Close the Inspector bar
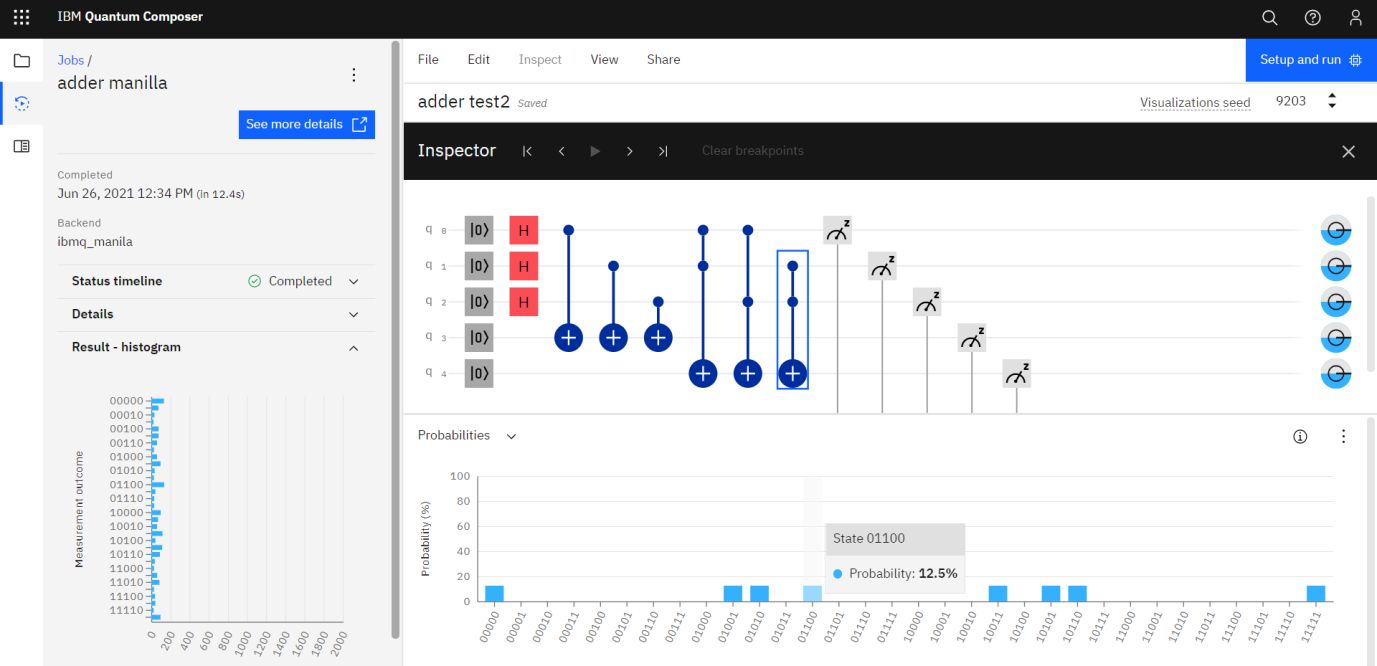The height and width of the screenshot is (666, 1377). point(1348,151)
